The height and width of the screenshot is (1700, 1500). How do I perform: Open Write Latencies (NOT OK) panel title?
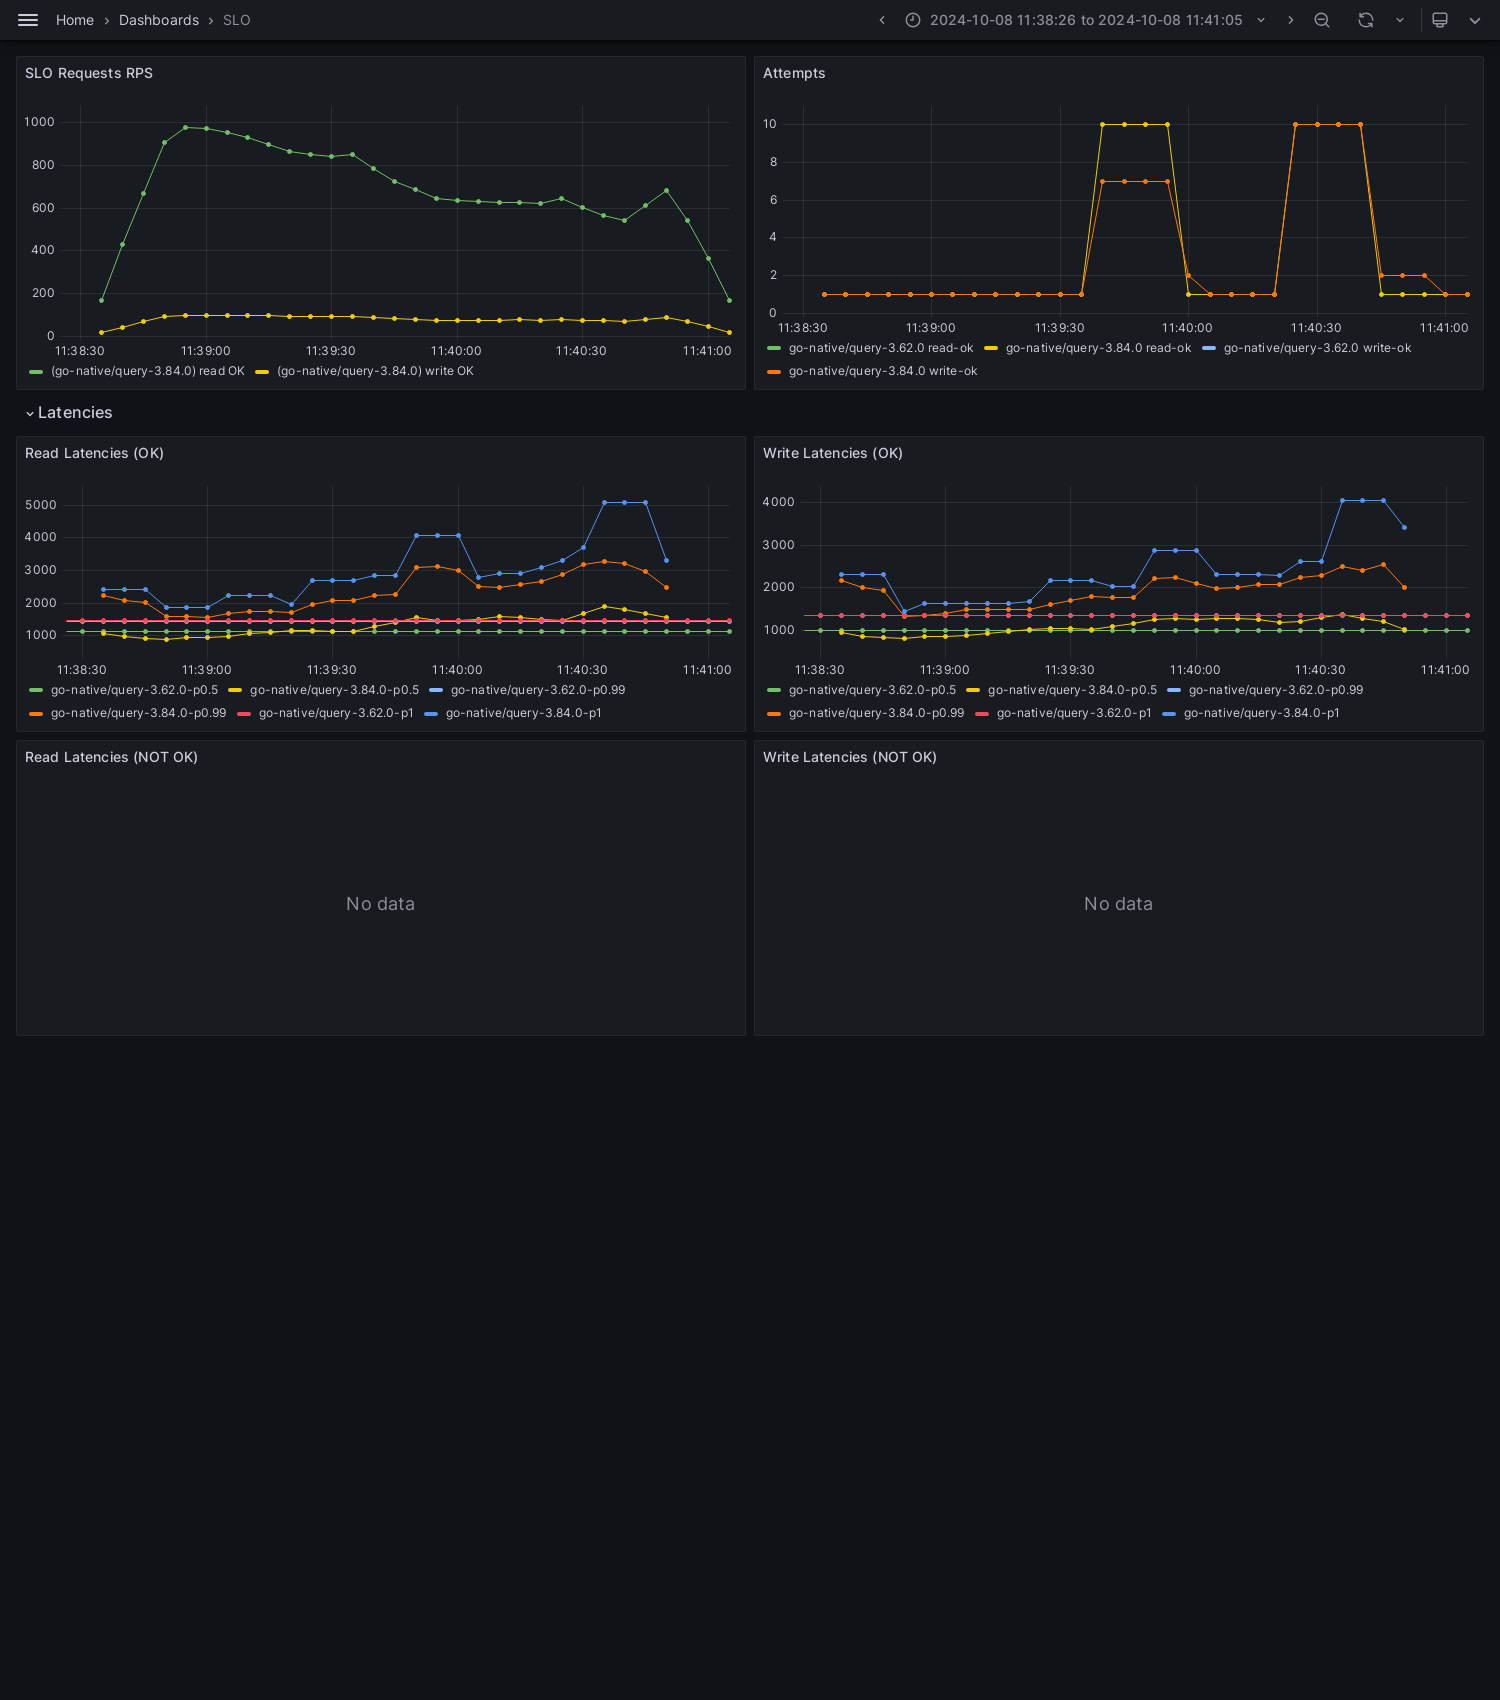tap(850, 757)
